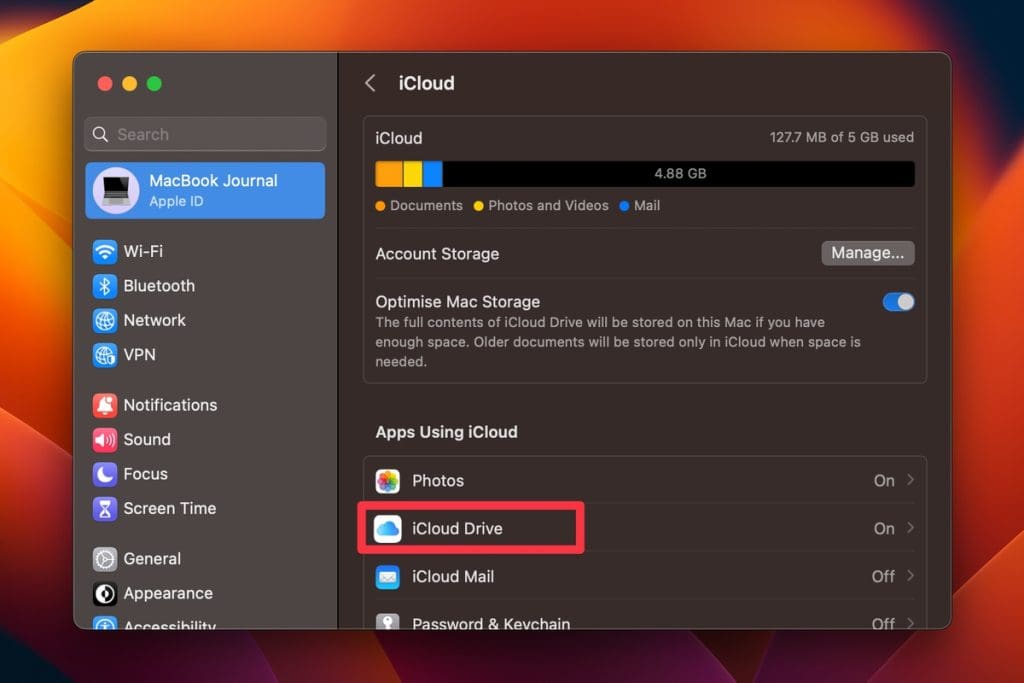The width and height of the screenshot is (1024, 683).
Task: Click the Account Storage label
Action: click(x=437, y=254)
